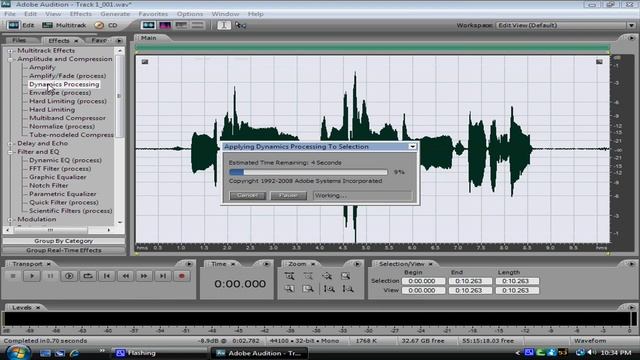Select Amplify effect
Viewport: 640px width, 360px height.
(42, 67)
